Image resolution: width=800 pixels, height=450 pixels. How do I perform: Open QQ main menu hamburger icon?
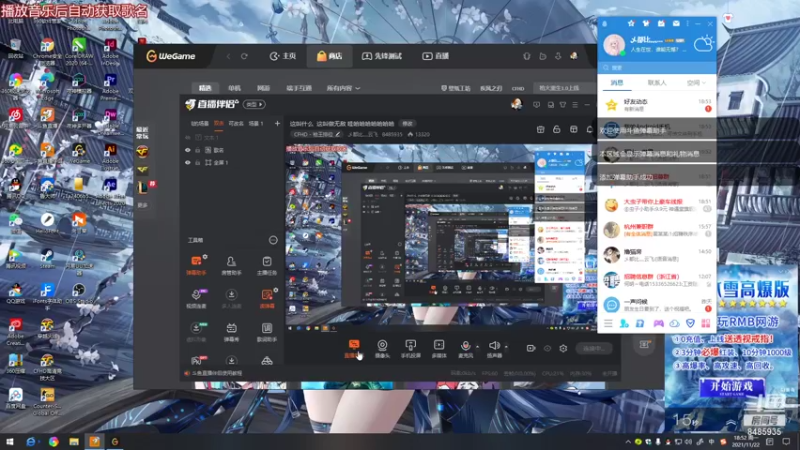pyautogui.click(x=608, y=323)
